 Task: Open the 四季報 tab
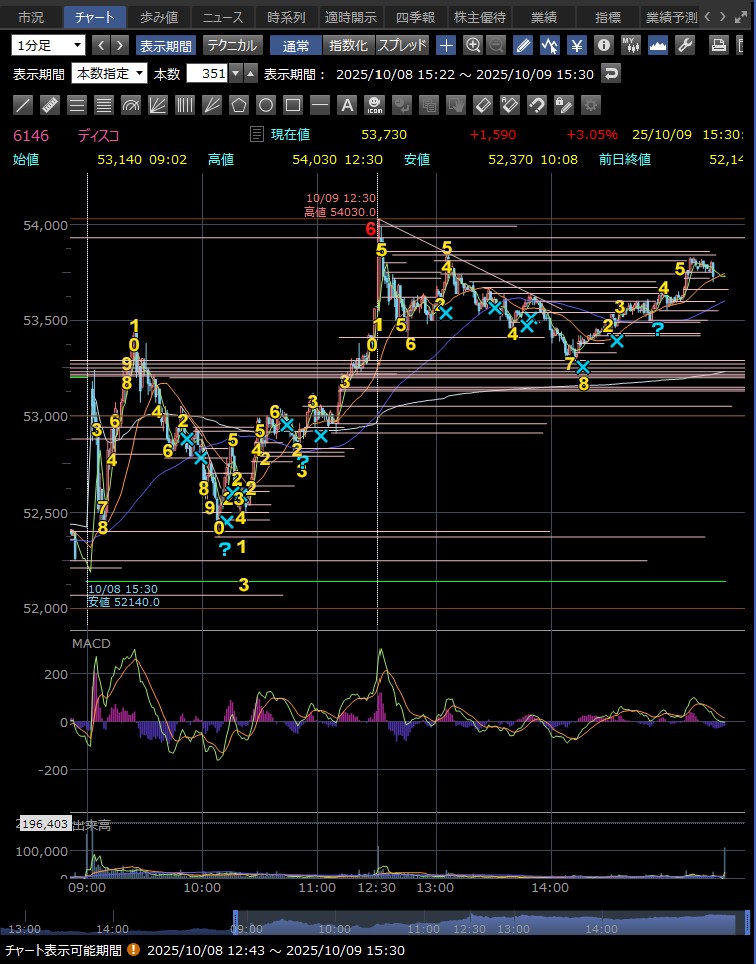(x=415, y=17)
